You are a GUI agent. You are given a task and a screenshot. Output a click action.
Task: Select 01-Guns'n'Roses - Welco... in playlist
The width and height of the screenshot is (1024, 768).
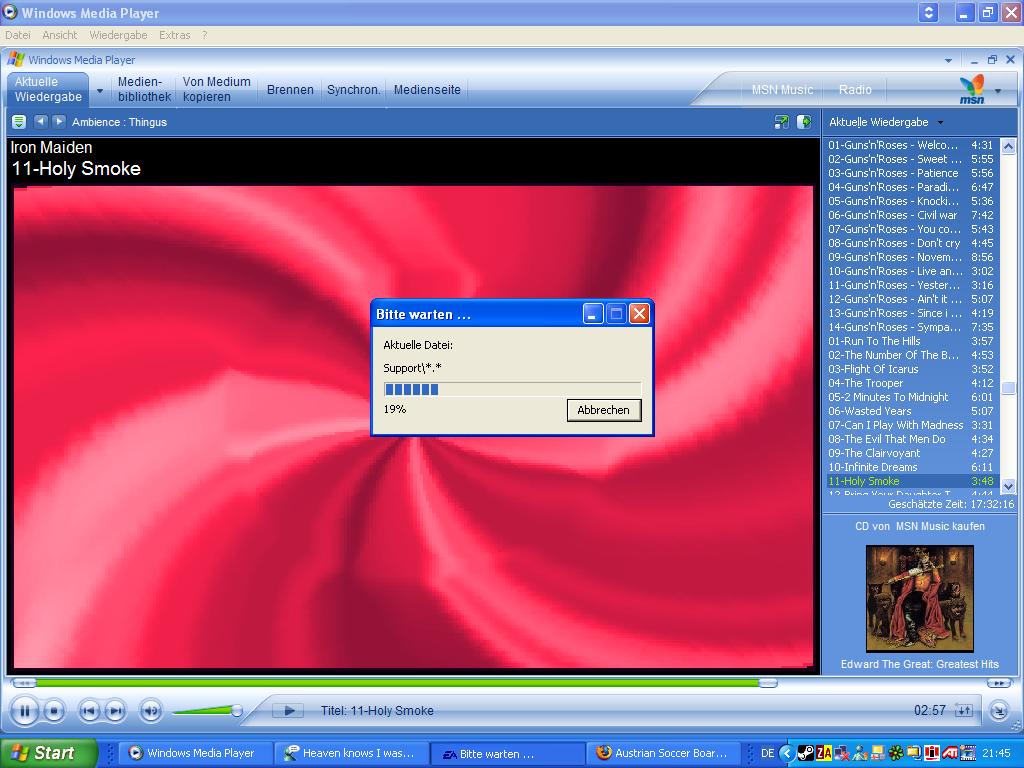(x=911, y=145)
